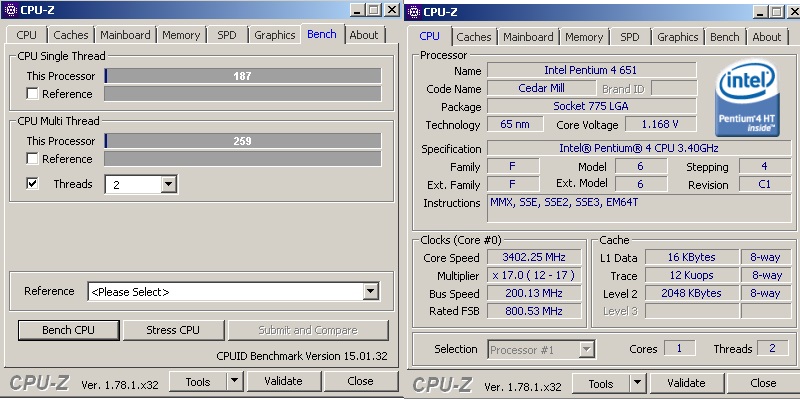
Task: Click Bus Speed value 200.13 MHz
Action: click(x=534, y=293)
